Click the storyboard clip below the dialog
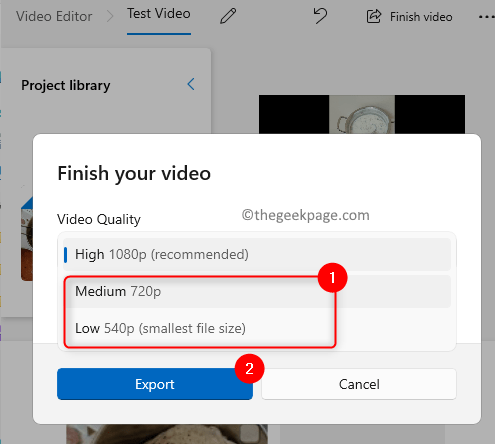Screen dimensions: 495x444 pos(167,434)
